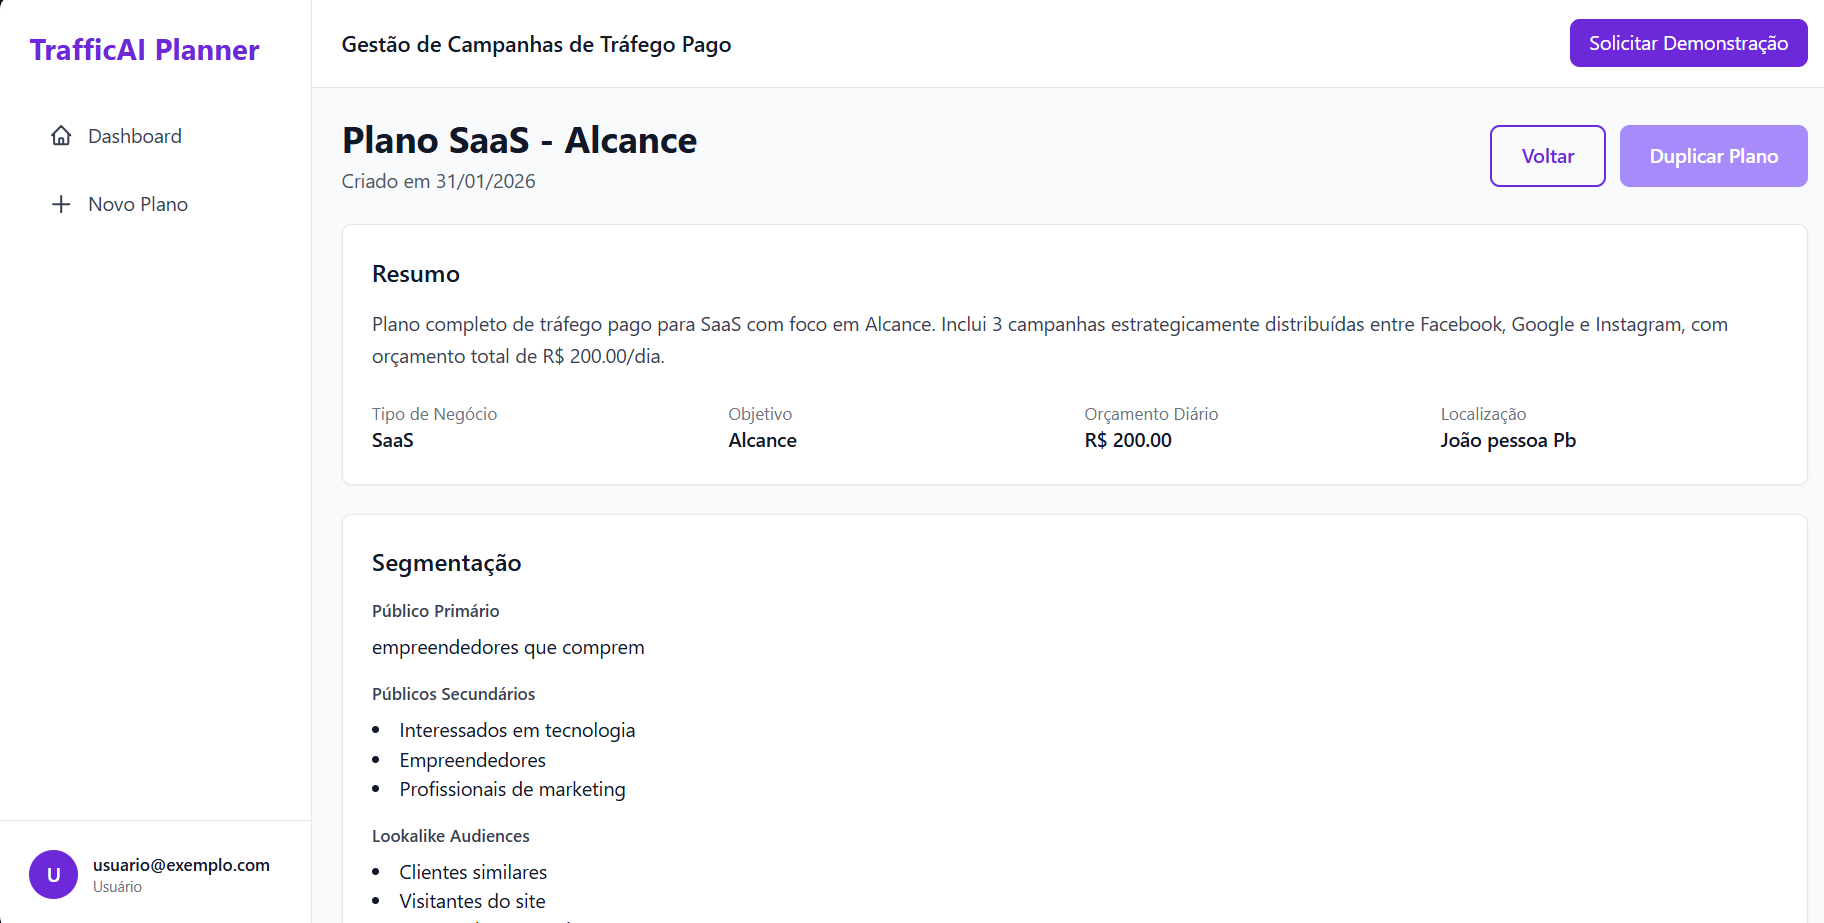Click the 'Clientes similares' lookalike audience

473,872
